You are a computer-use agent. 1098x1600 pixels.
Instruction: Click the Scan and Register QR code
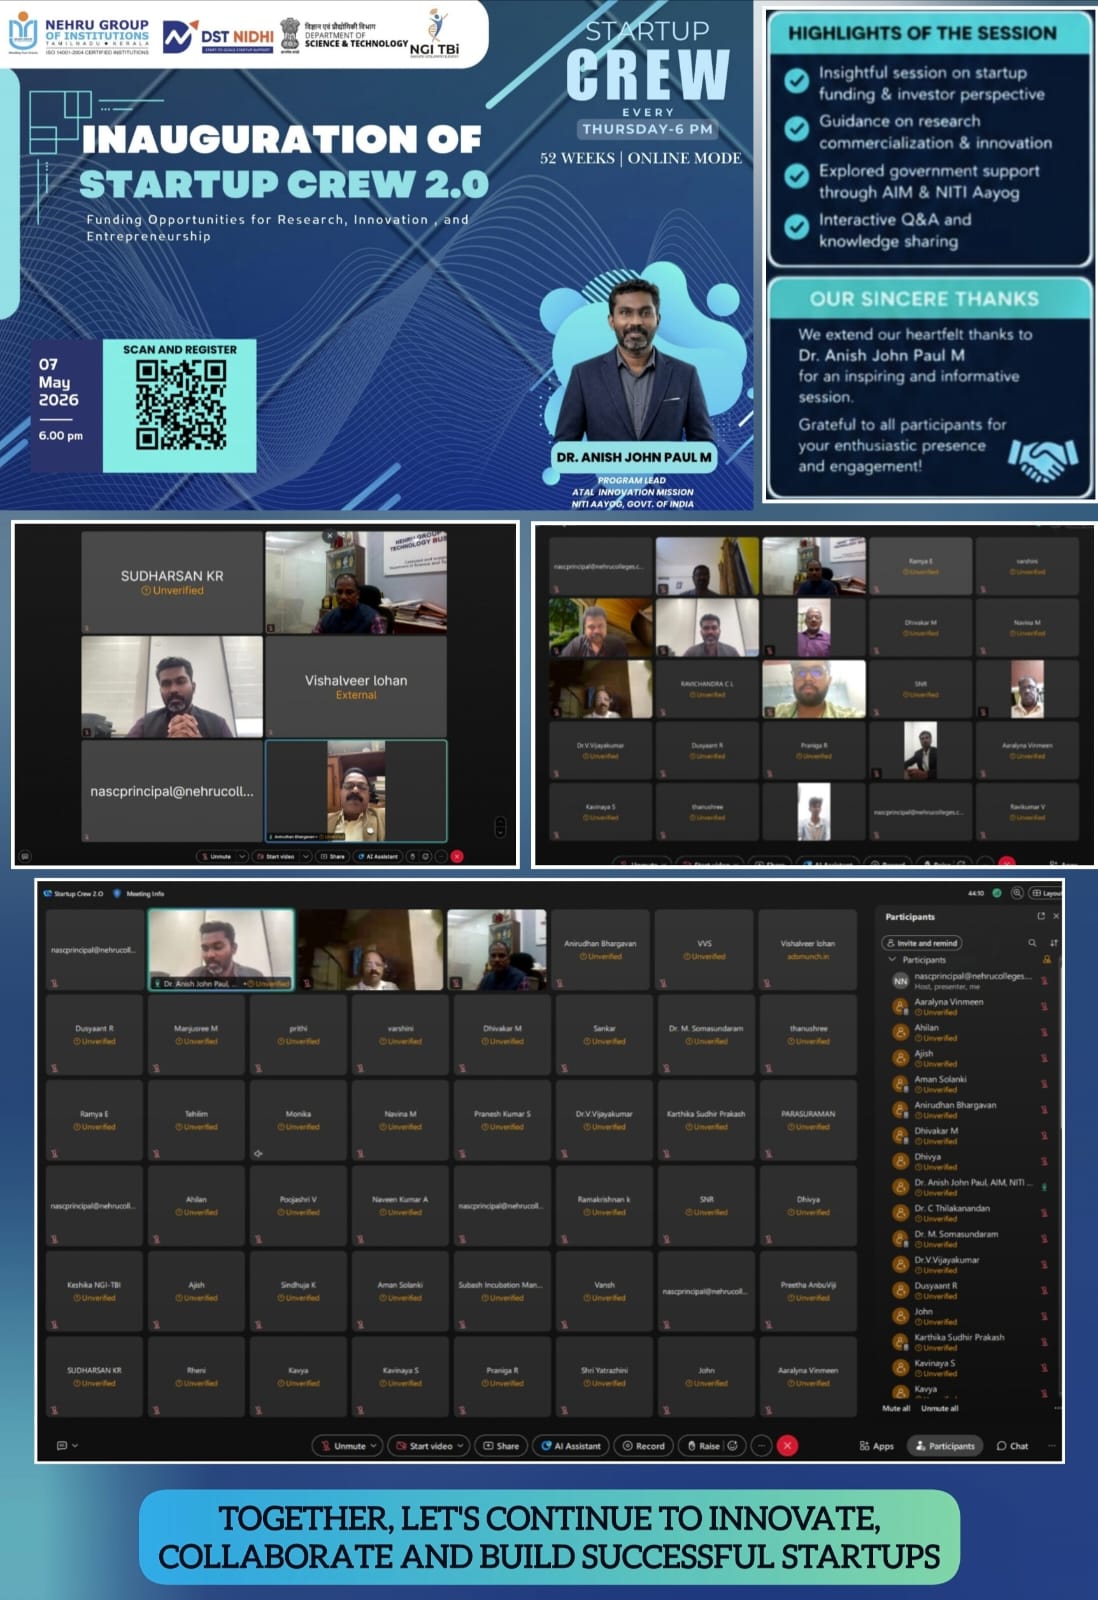coord(181,404)
